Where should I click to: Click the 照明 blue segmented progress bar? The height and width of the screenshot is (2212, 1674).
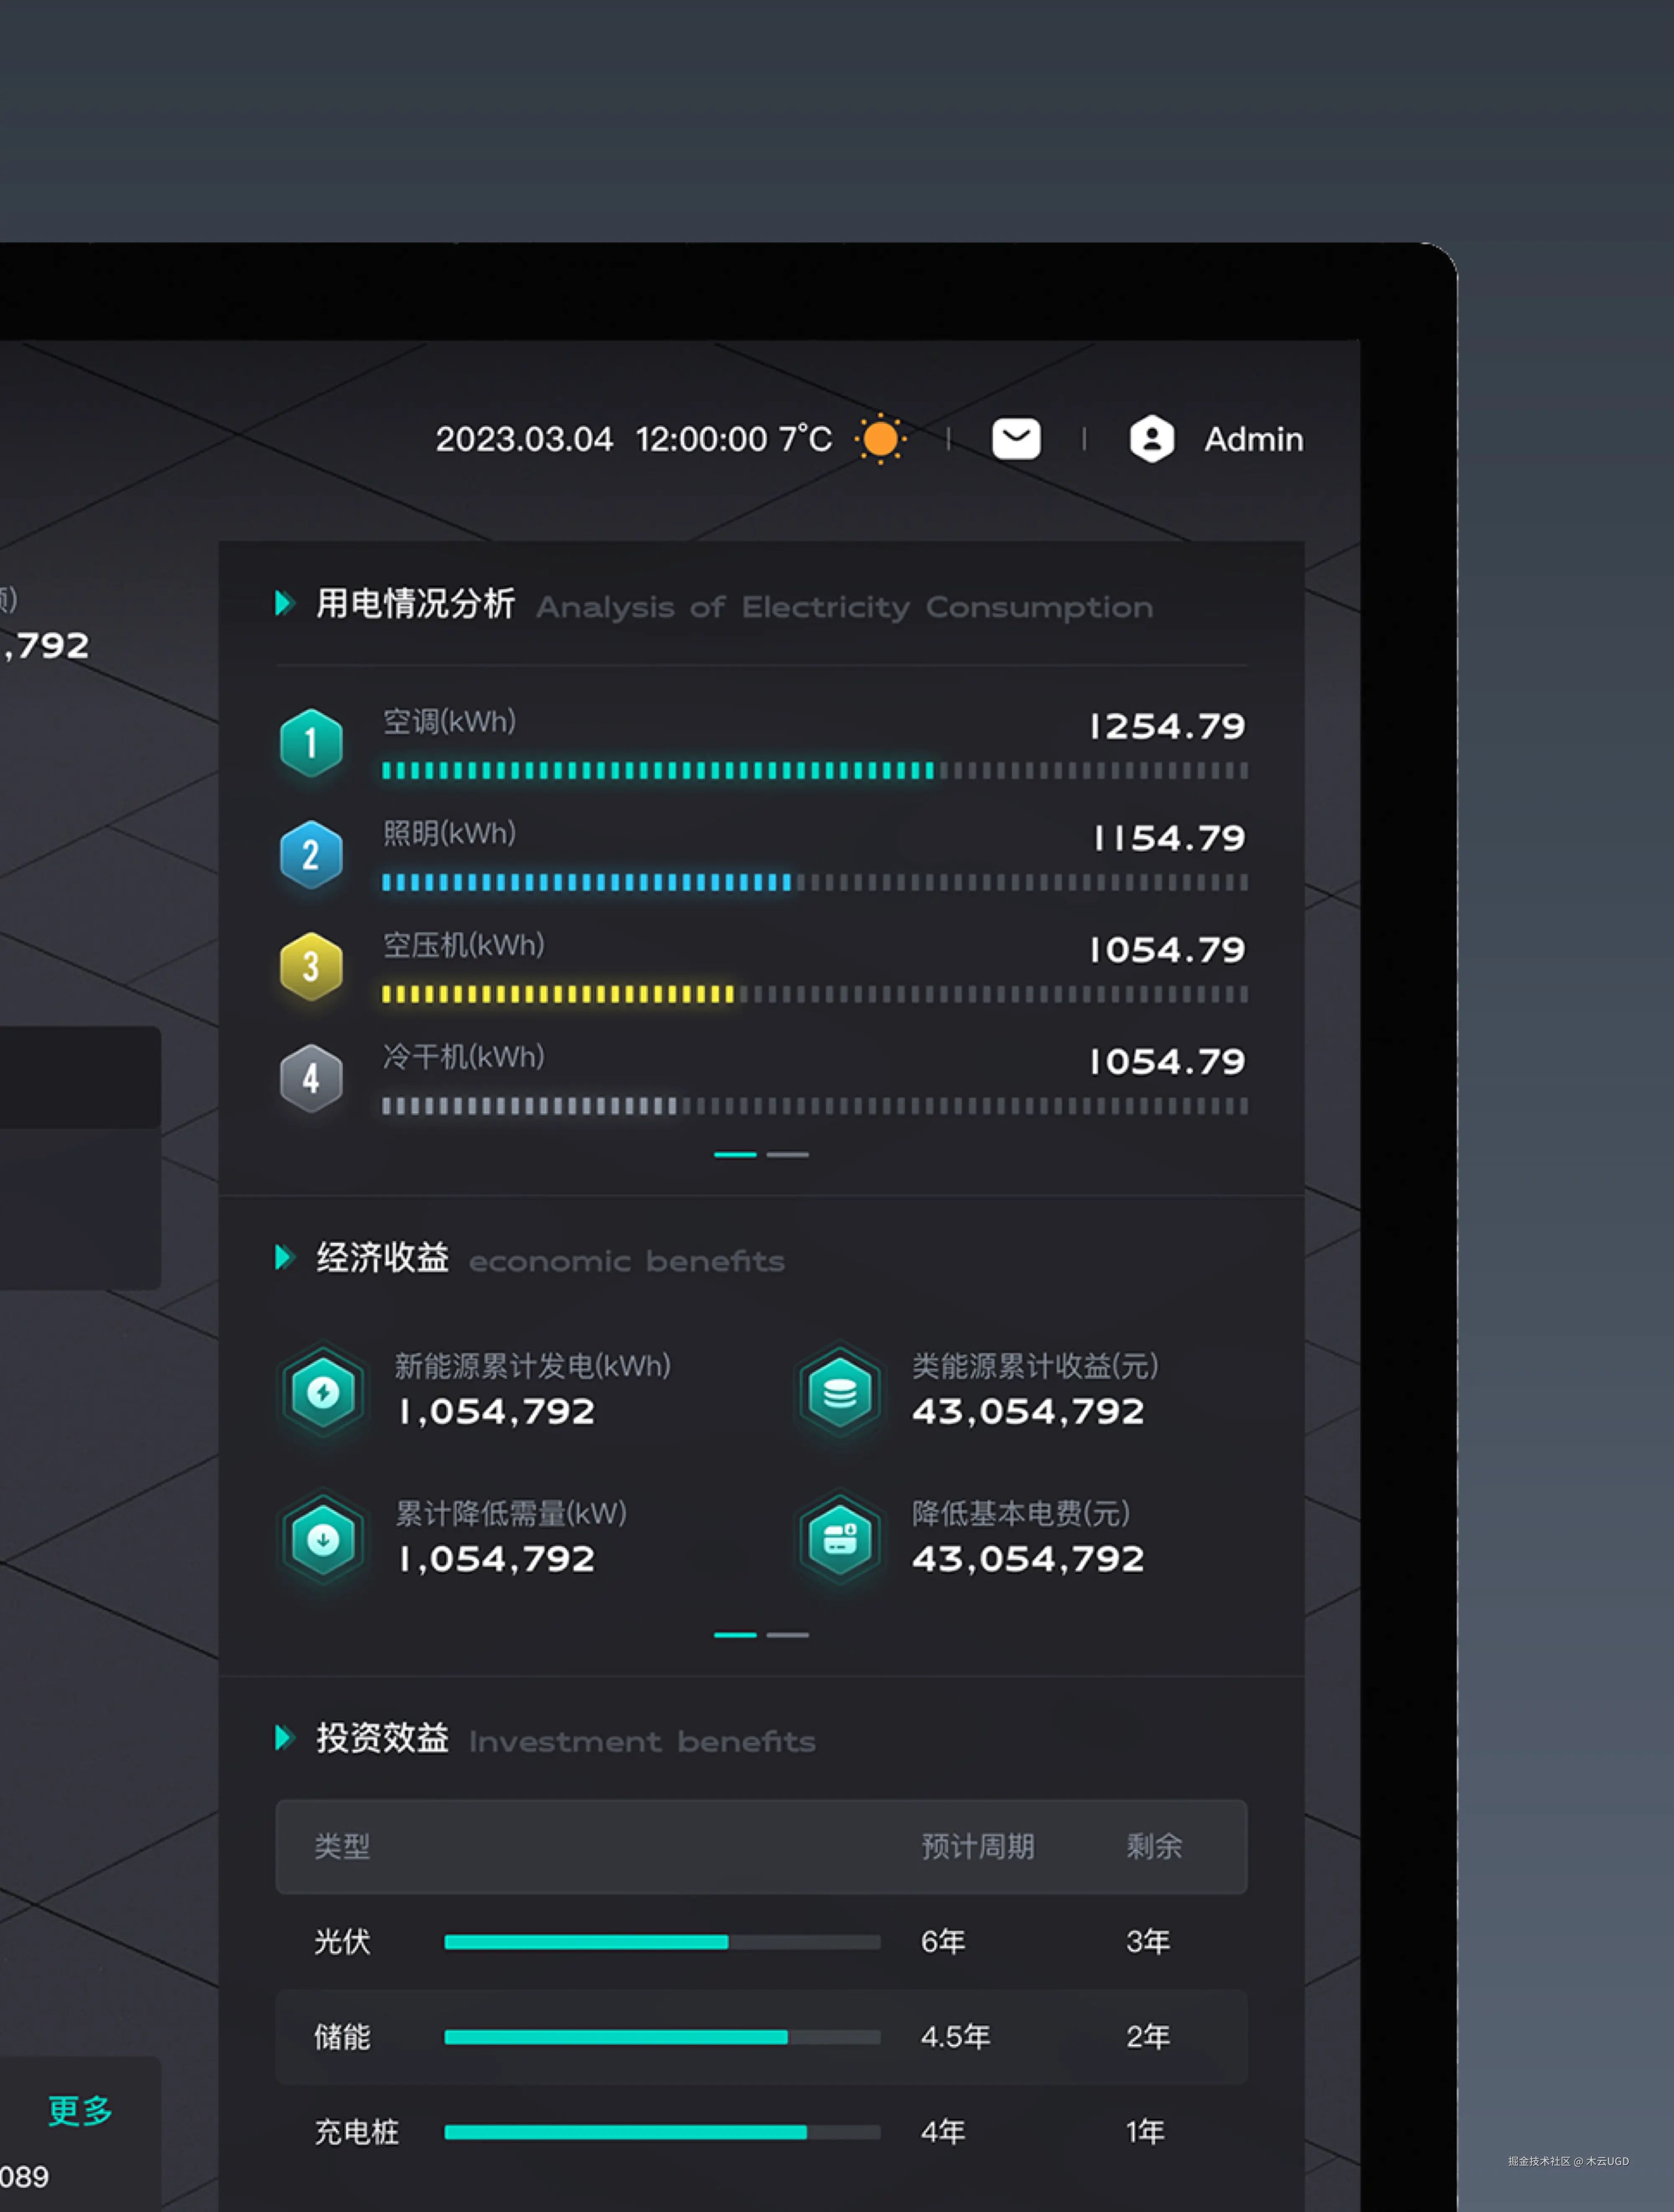point(815,882)
